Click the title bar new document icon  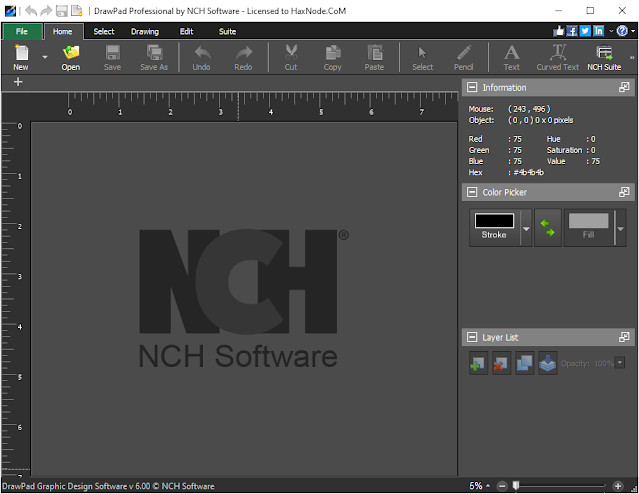pyautogui.click(x=77, y=11)
